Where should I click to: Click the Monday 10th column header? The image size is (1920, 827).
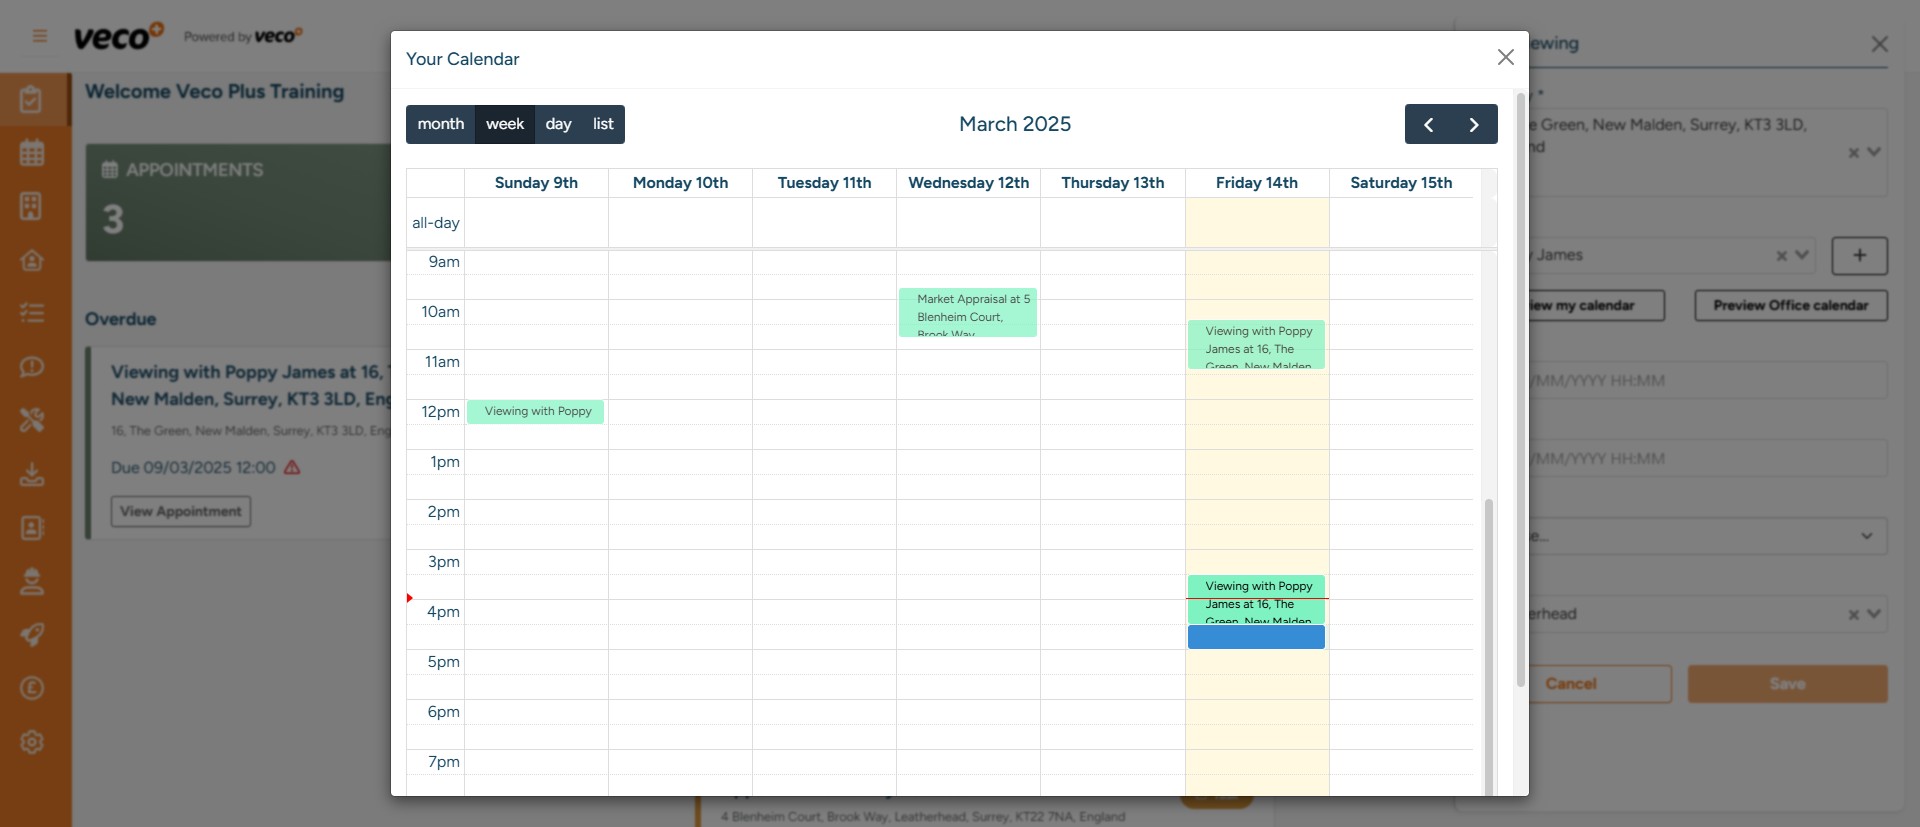[680, 183]
